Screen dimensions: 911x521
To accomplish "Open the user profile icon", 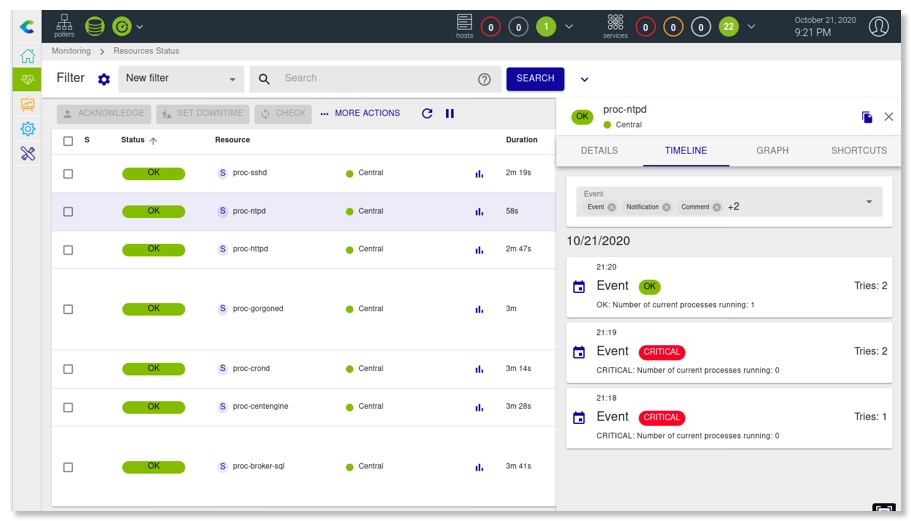I will pyautogui.click(x=878, y=27).
